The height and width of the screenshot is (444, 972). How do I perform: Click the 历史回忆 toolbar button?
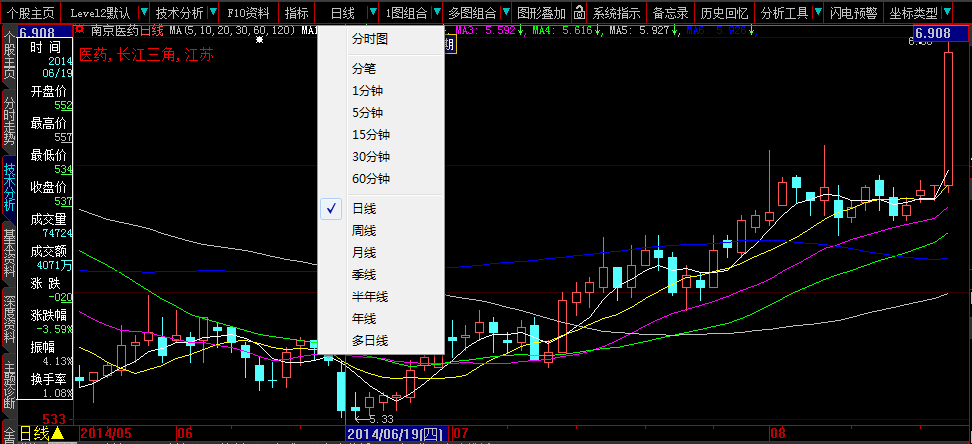pos(723,12)
